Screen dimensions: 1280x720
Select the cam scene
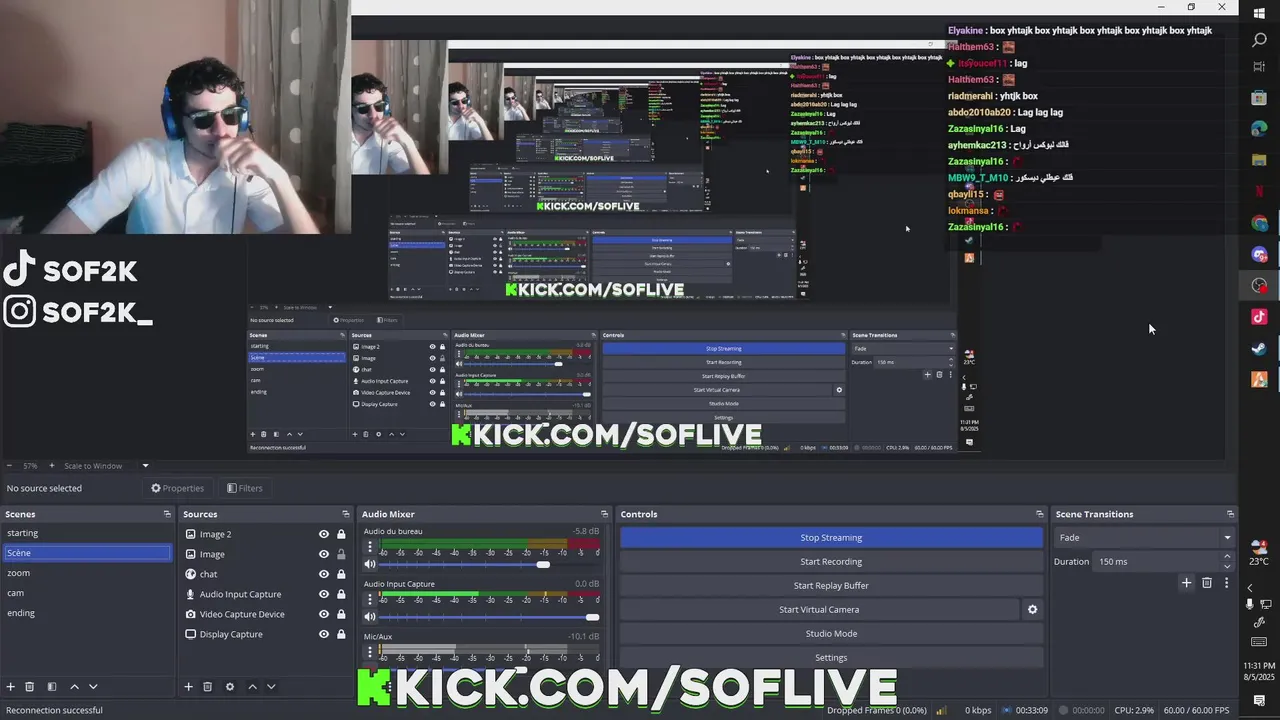tap(87, 593)
